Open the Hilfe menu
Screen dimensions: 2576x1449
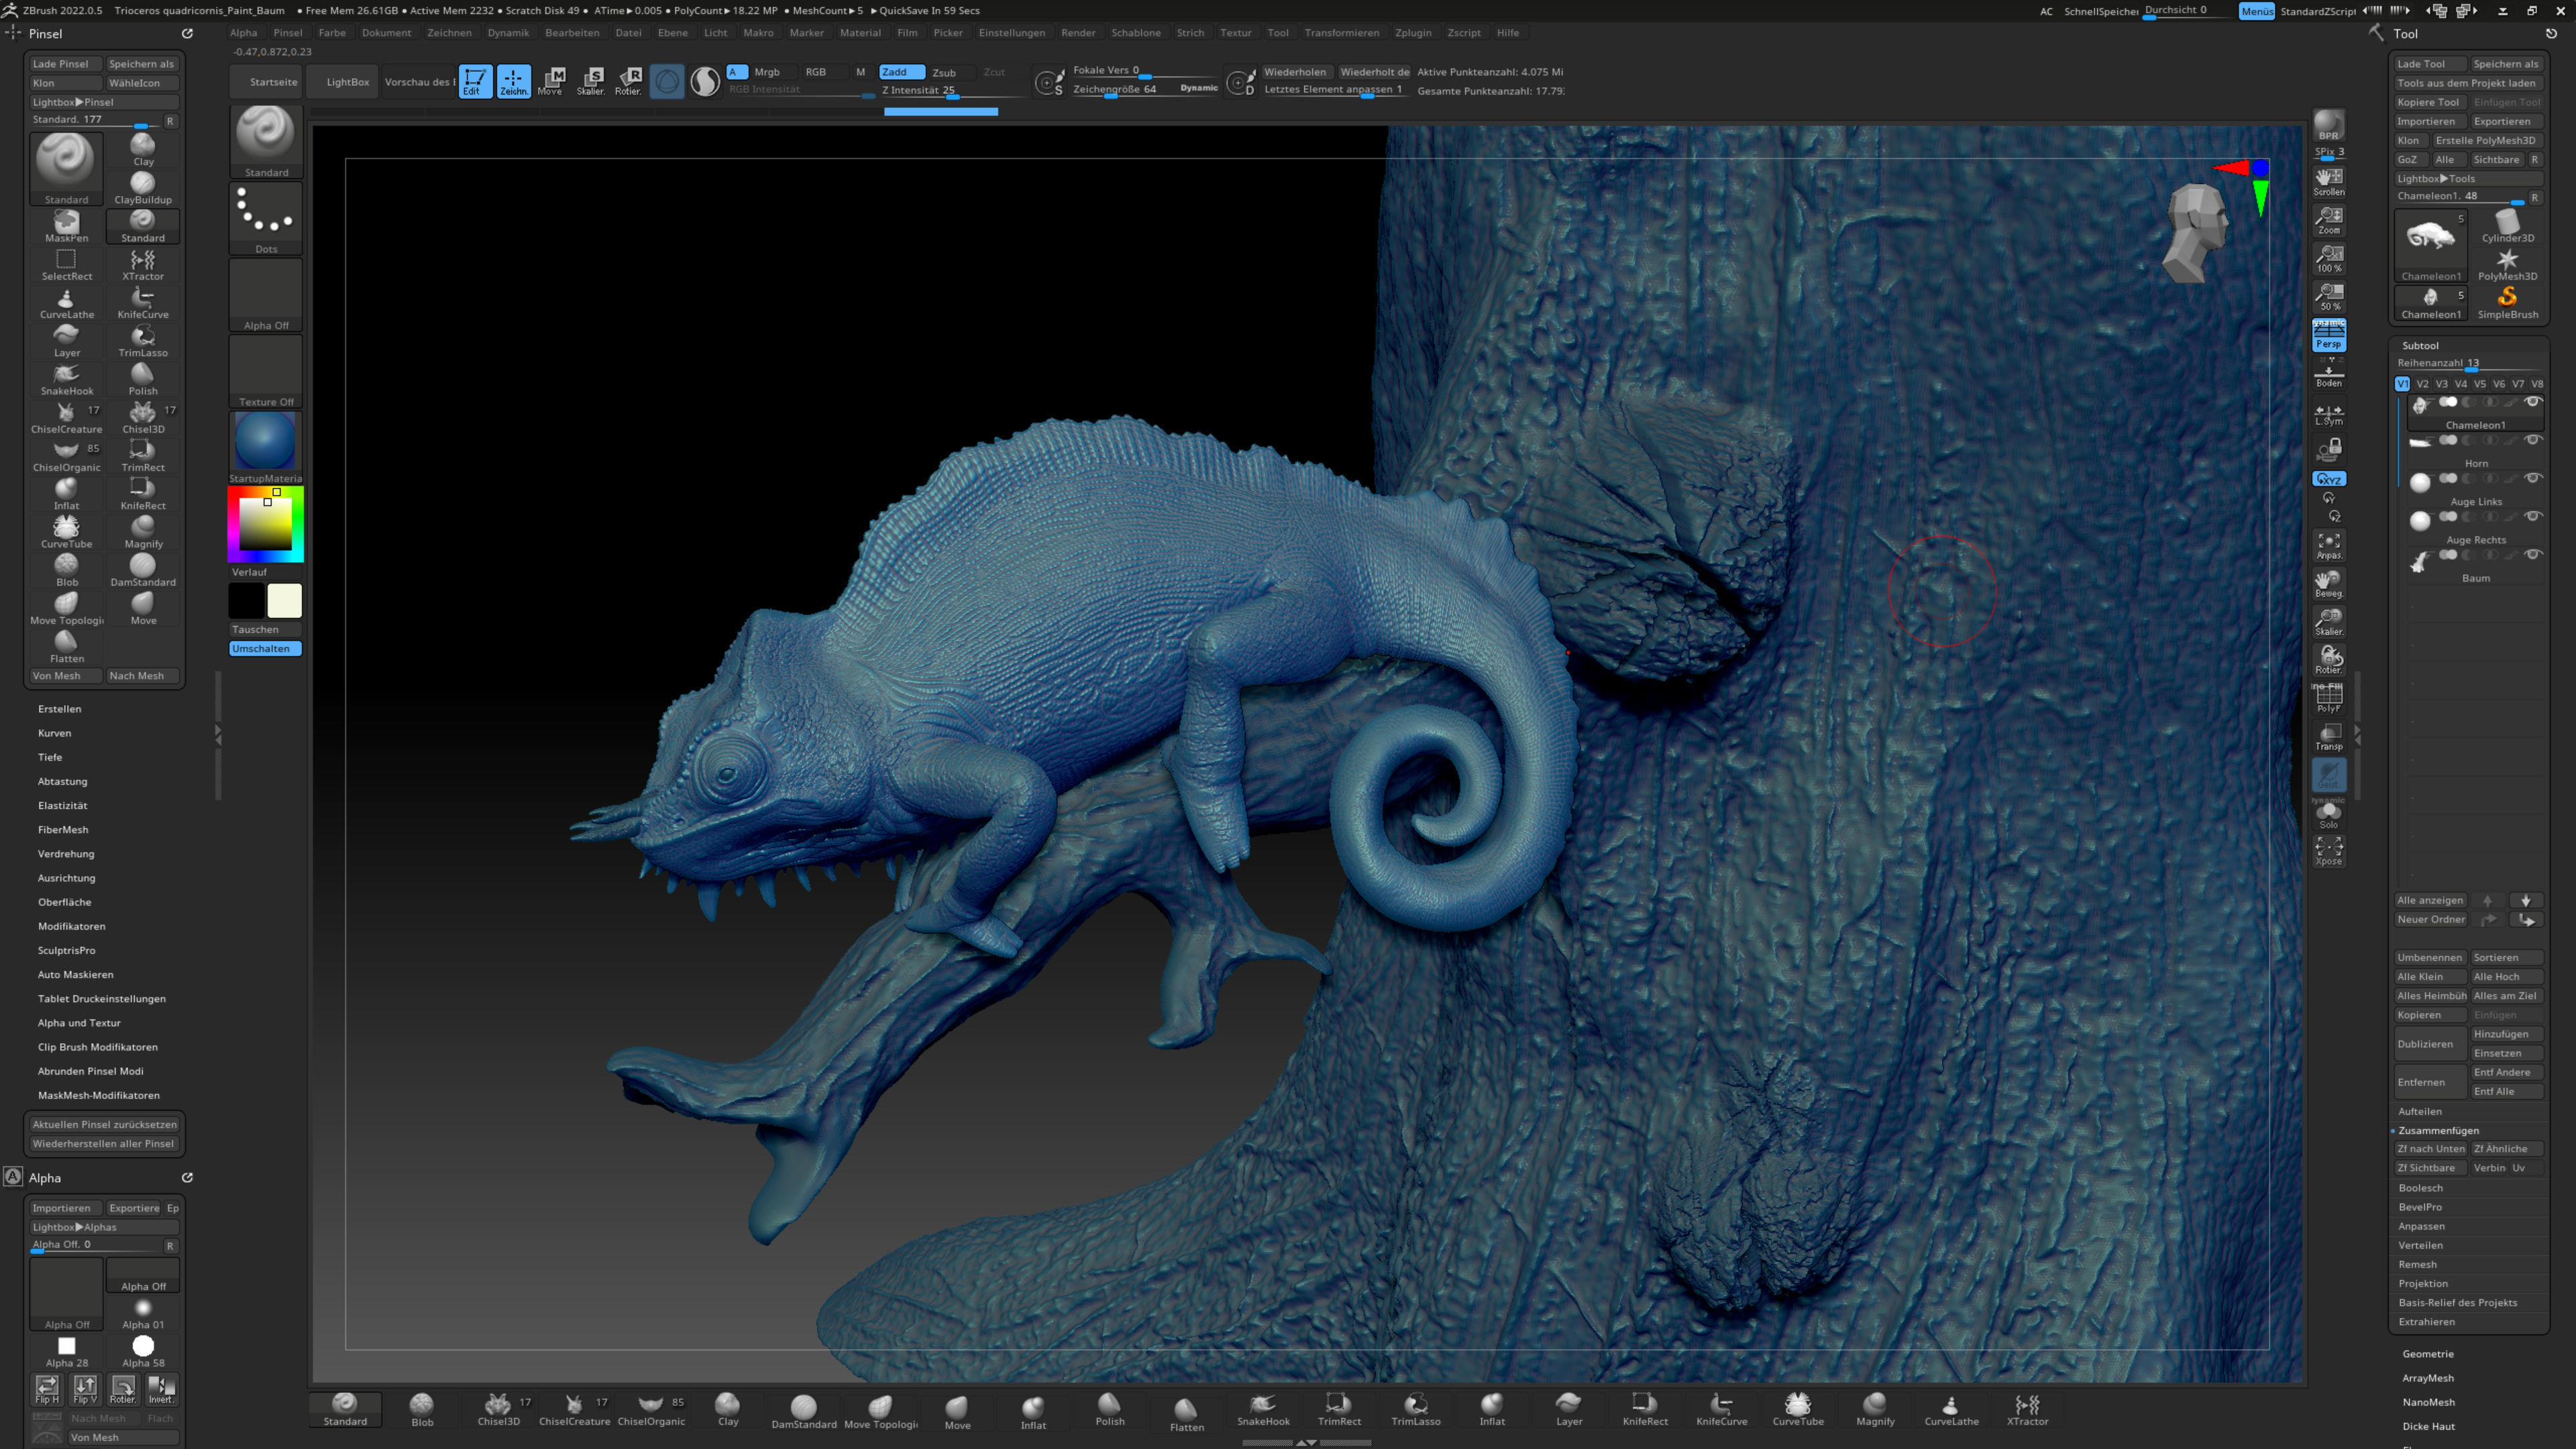pyautogui.click(x=1508, y=33)
